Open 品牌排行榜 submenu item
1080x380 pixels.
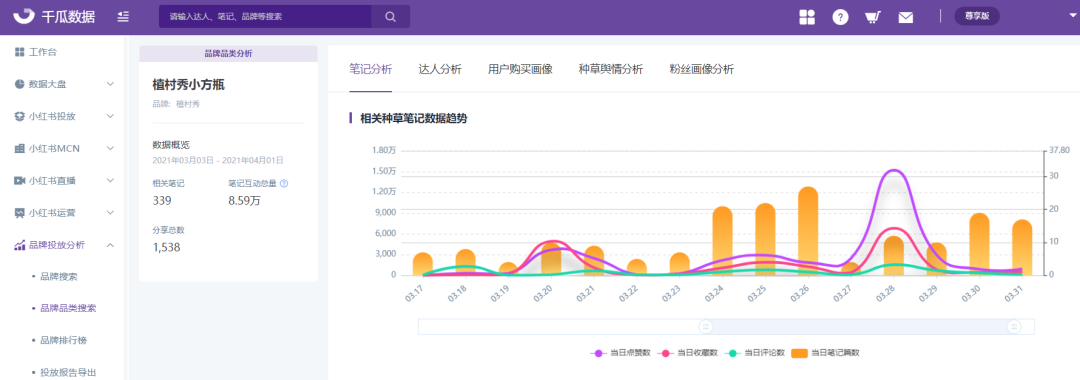pos(63,341)
